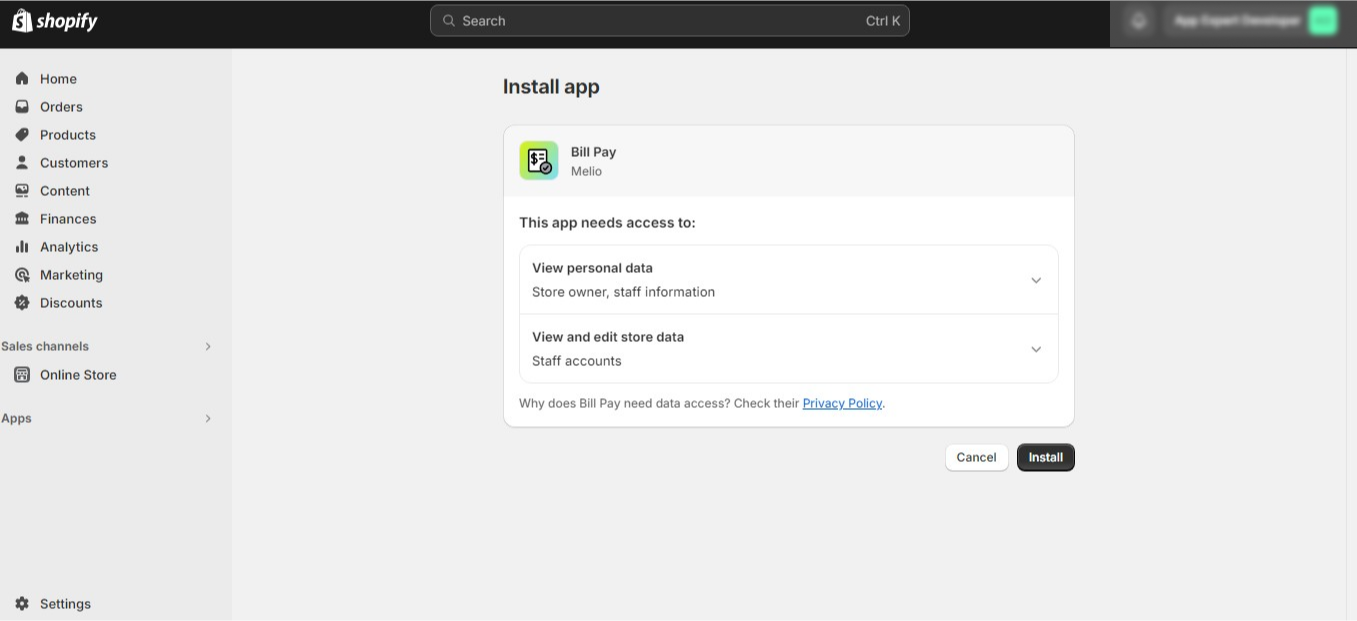Click the Apps heading label
This screenshot has height=621, width=1357.
point(16,418)
